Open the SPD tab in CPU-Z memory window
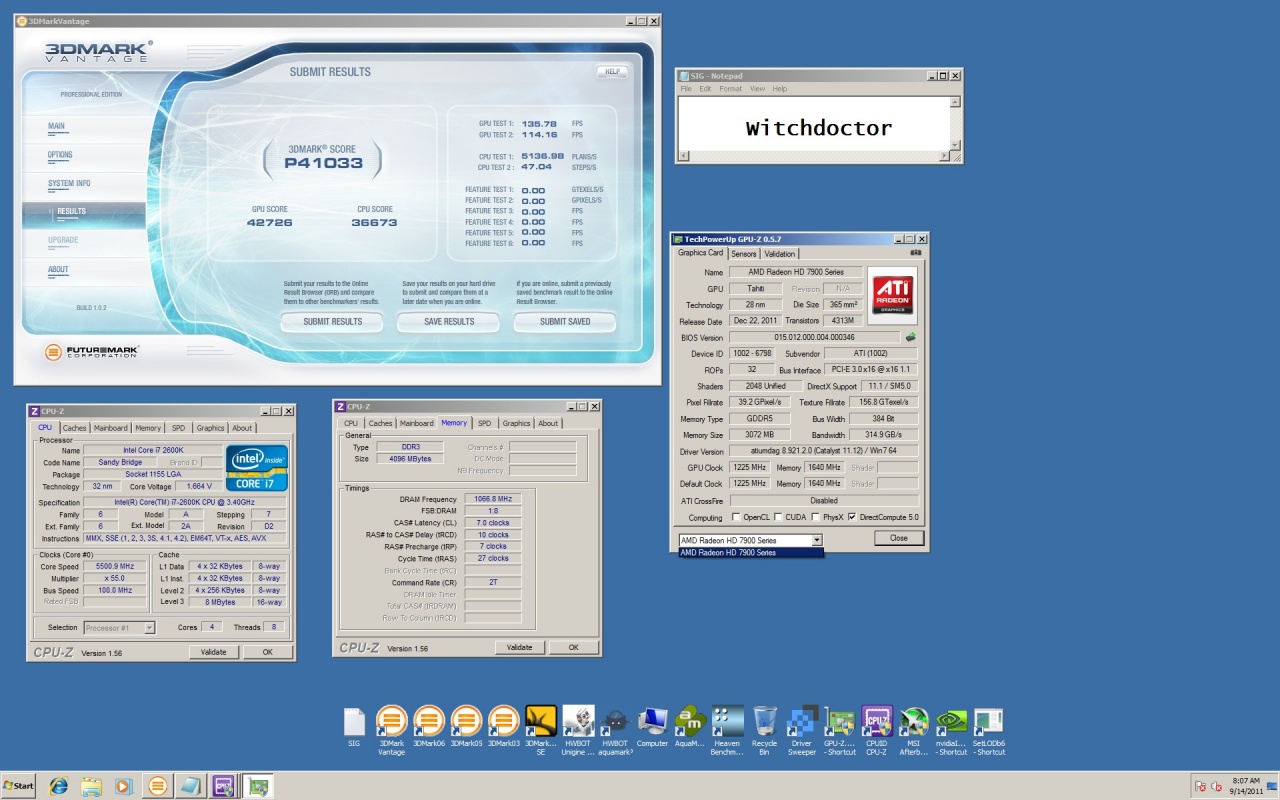The height and width of the screenshot is (800, 1280). [x=484, y=423]
